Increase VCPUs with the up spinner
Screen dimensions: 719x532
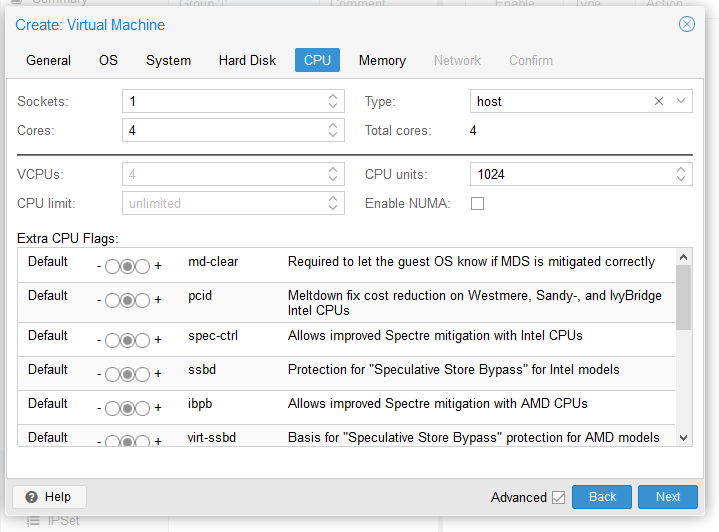pos(333,170)
